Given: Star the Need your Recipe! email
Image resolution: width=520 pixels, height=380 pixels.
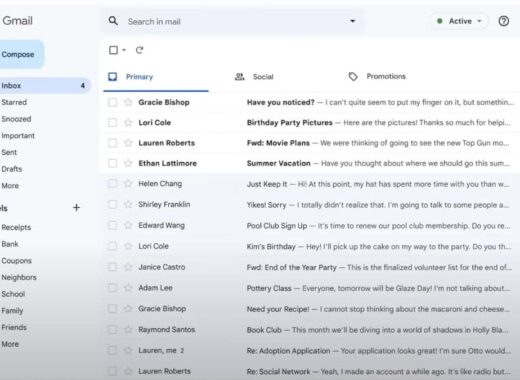Looking at the screenshot, I should click(x=128, y=308).
